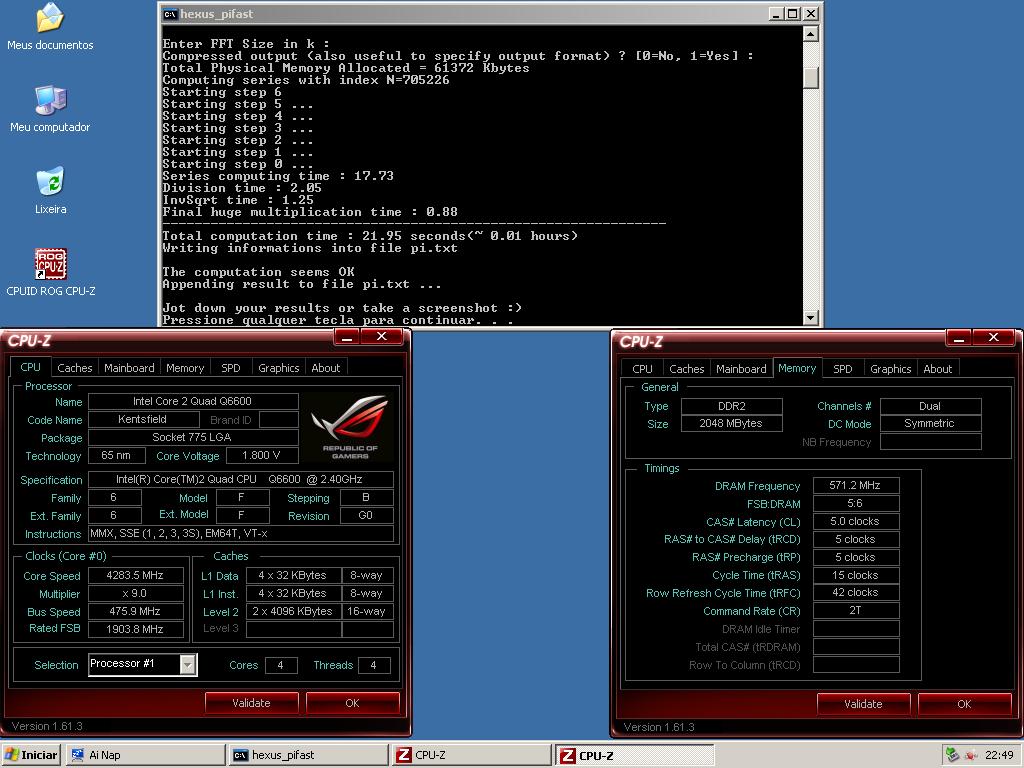Open About tab in right CPU-Z window
1024x768 pixels.
coord(937,369)
